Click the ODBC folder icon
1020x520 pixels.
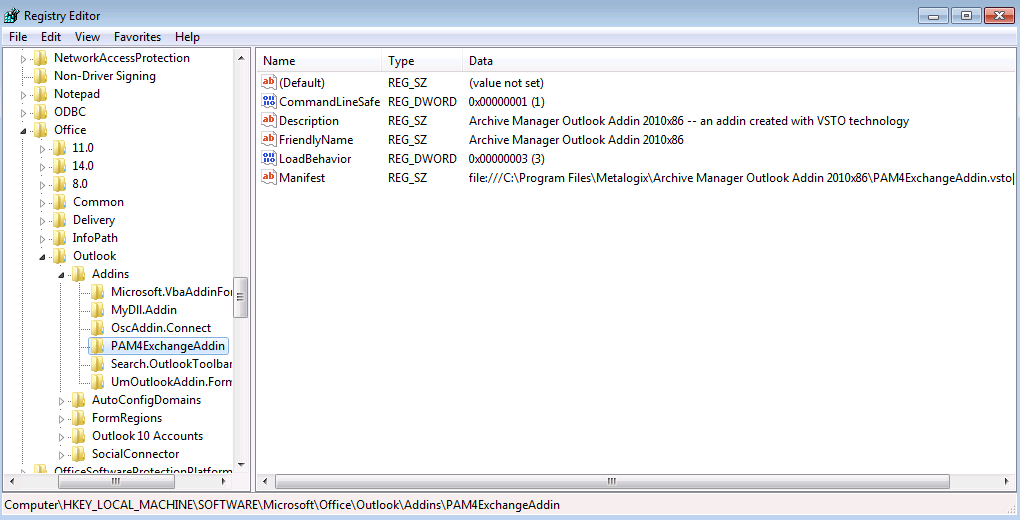pyautogui.click(x=41, y=112)
